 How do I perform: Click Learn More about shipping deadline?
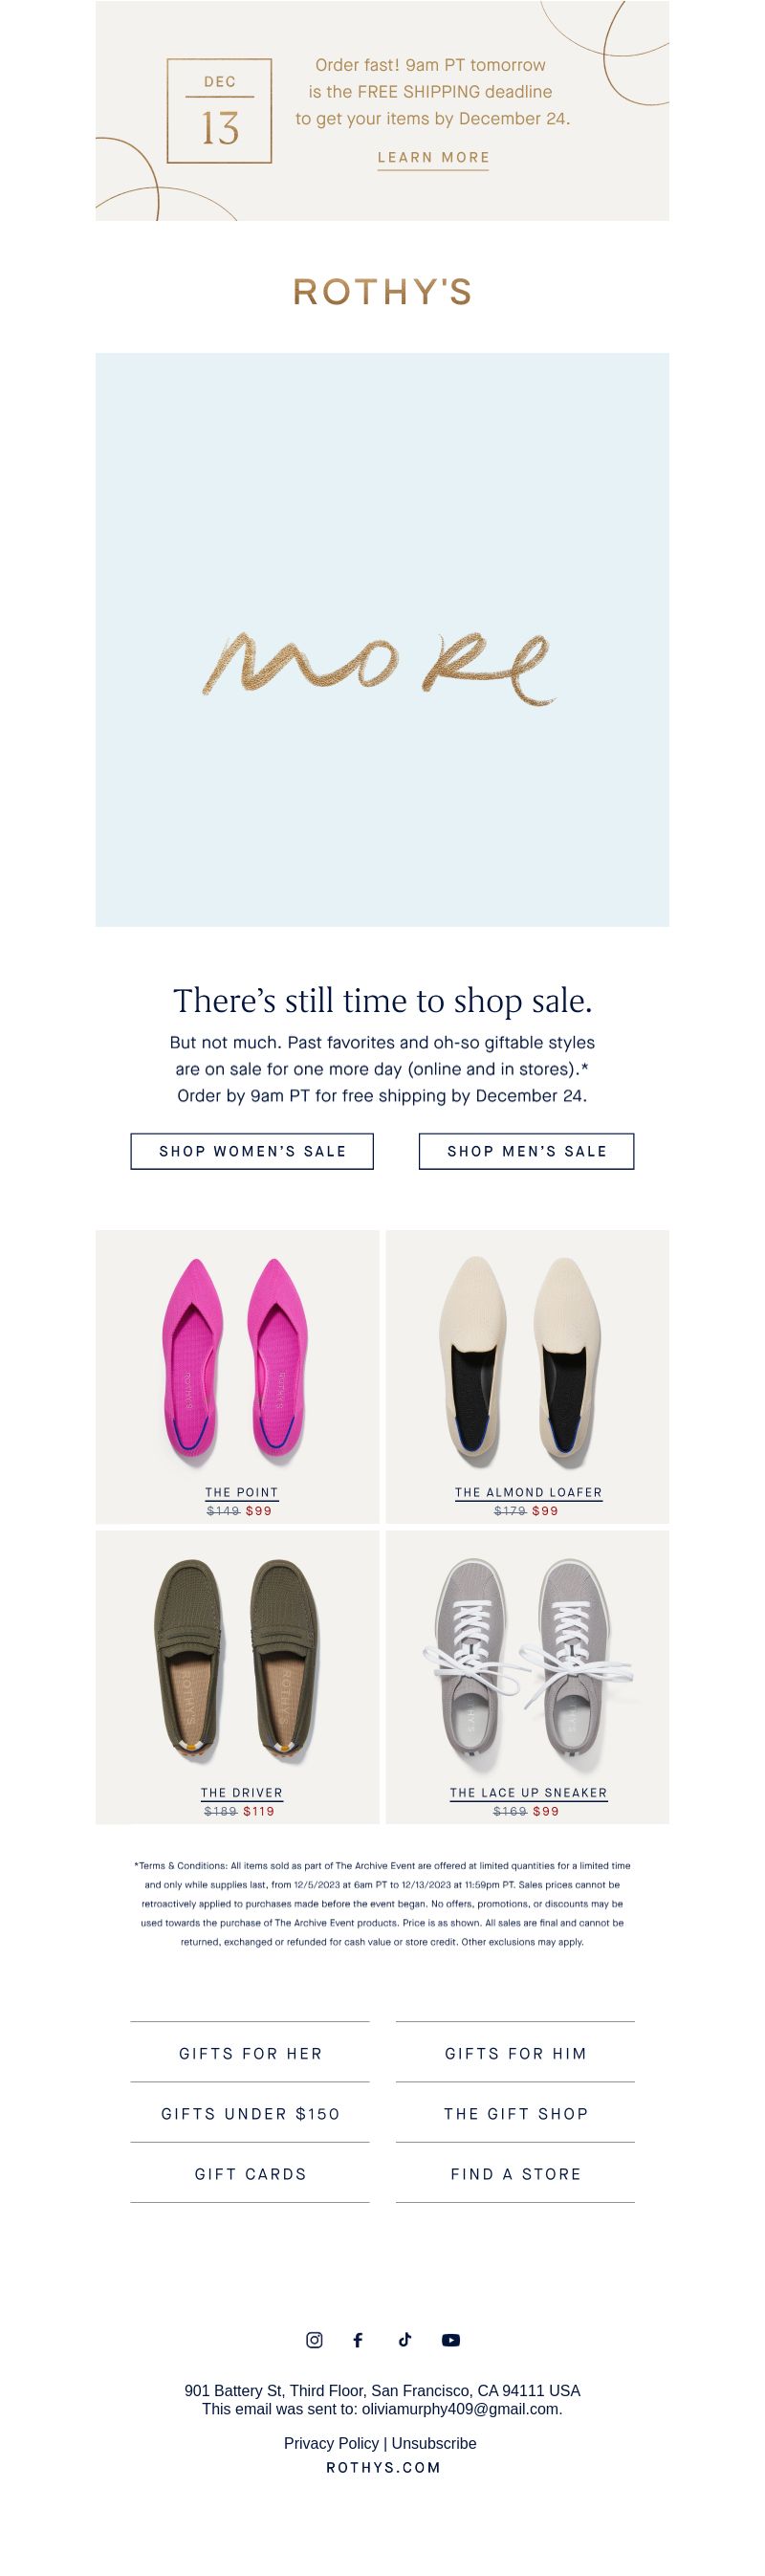(x=433, y=158)
